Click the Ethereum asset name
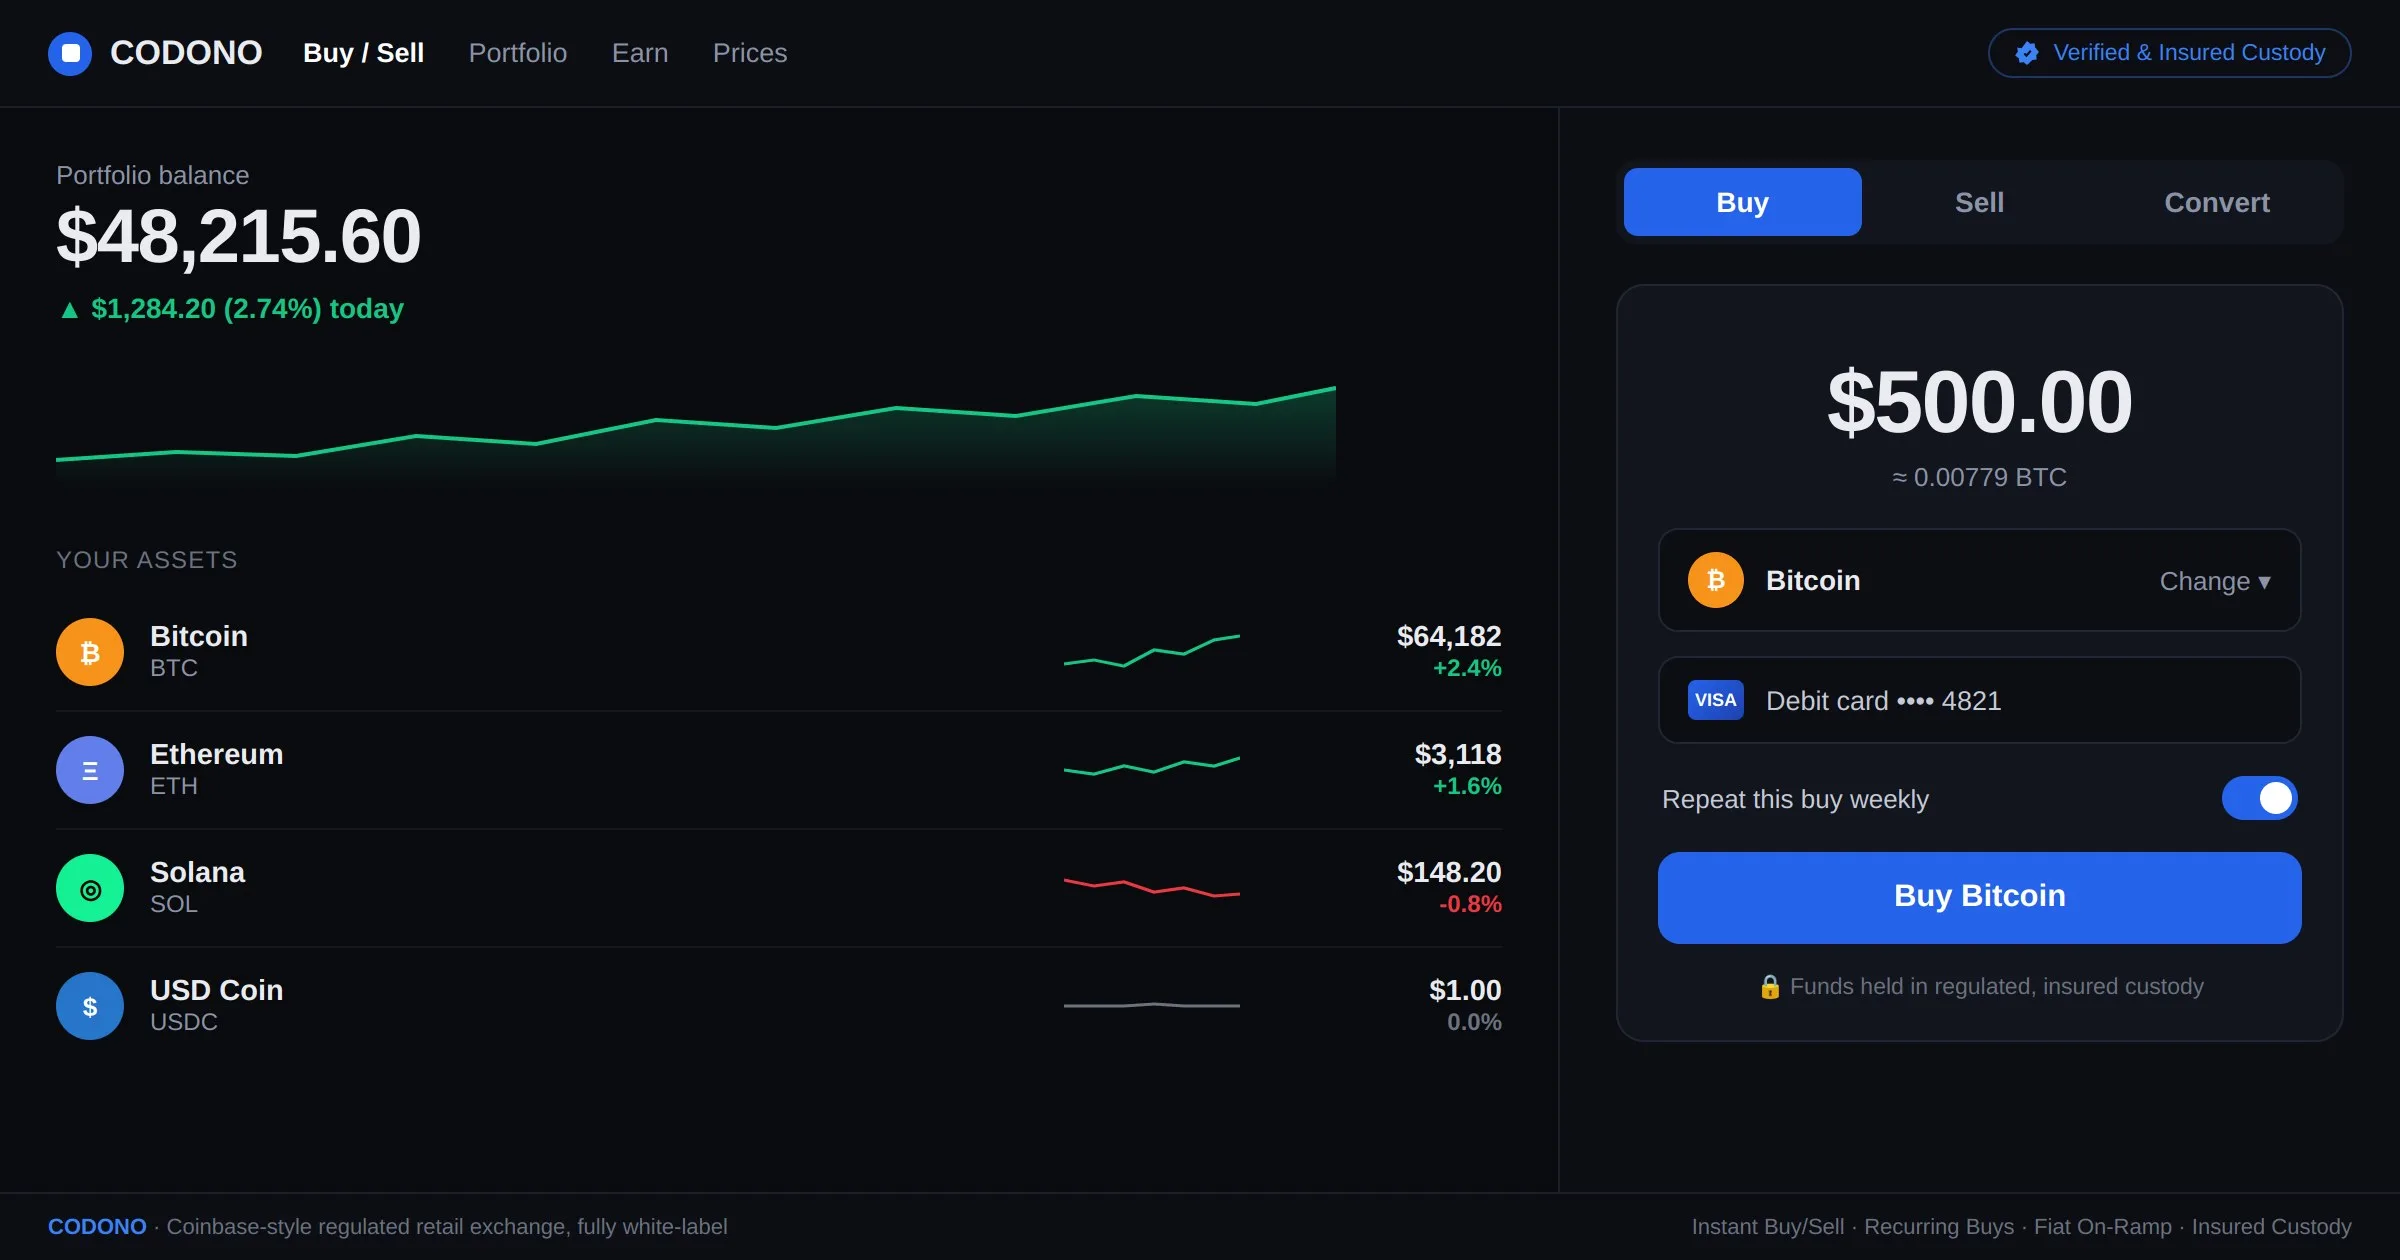2400x1260 pixels. tap(217, 754)
